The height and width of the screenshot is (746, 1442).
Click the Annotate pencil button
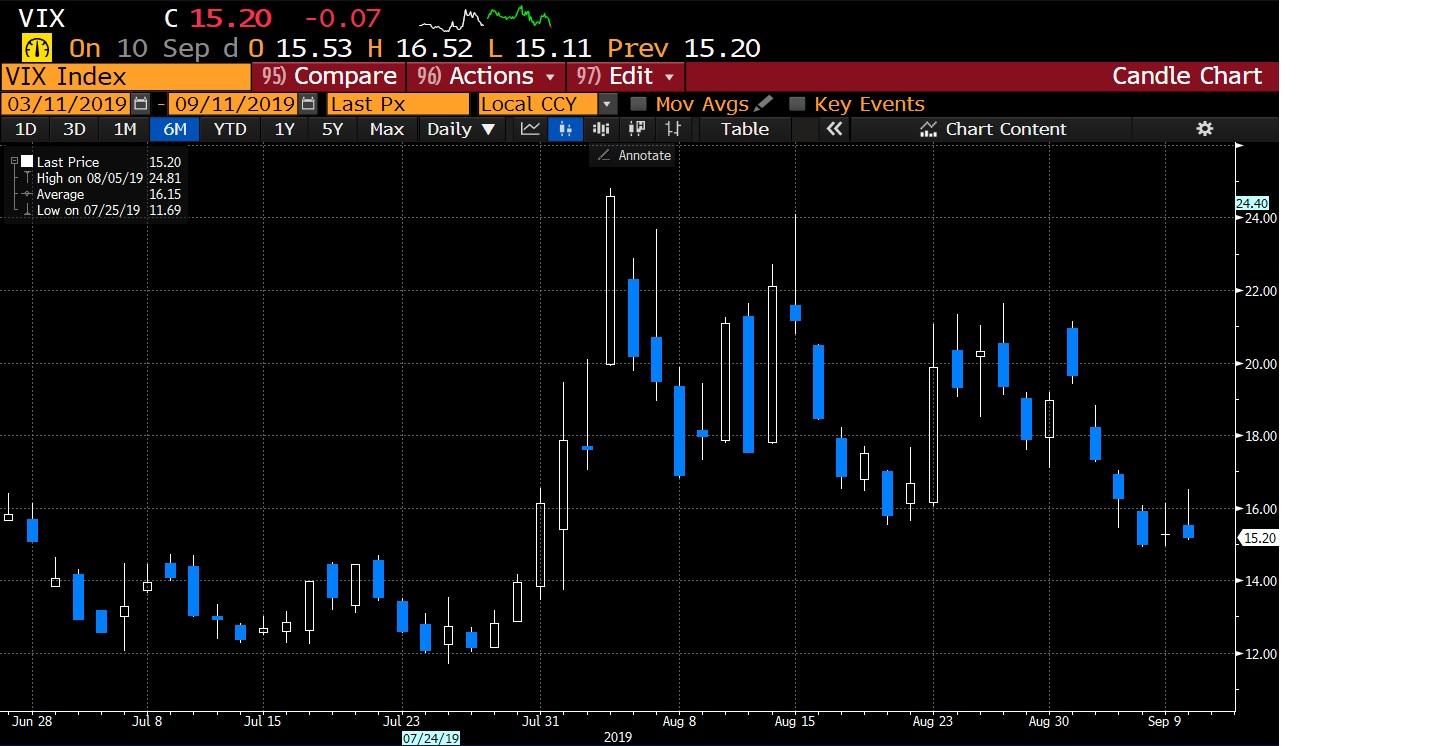tap(633, 155)
